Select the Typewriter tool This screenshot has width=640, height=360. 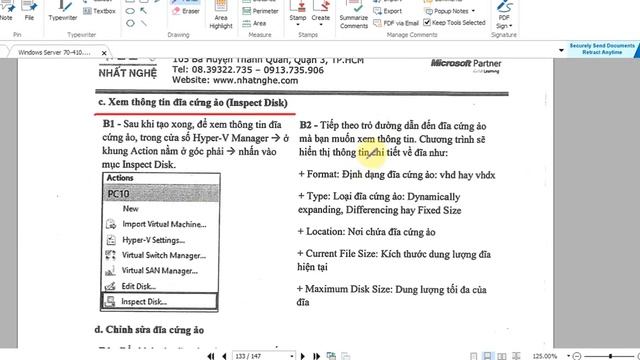(62, 11)
